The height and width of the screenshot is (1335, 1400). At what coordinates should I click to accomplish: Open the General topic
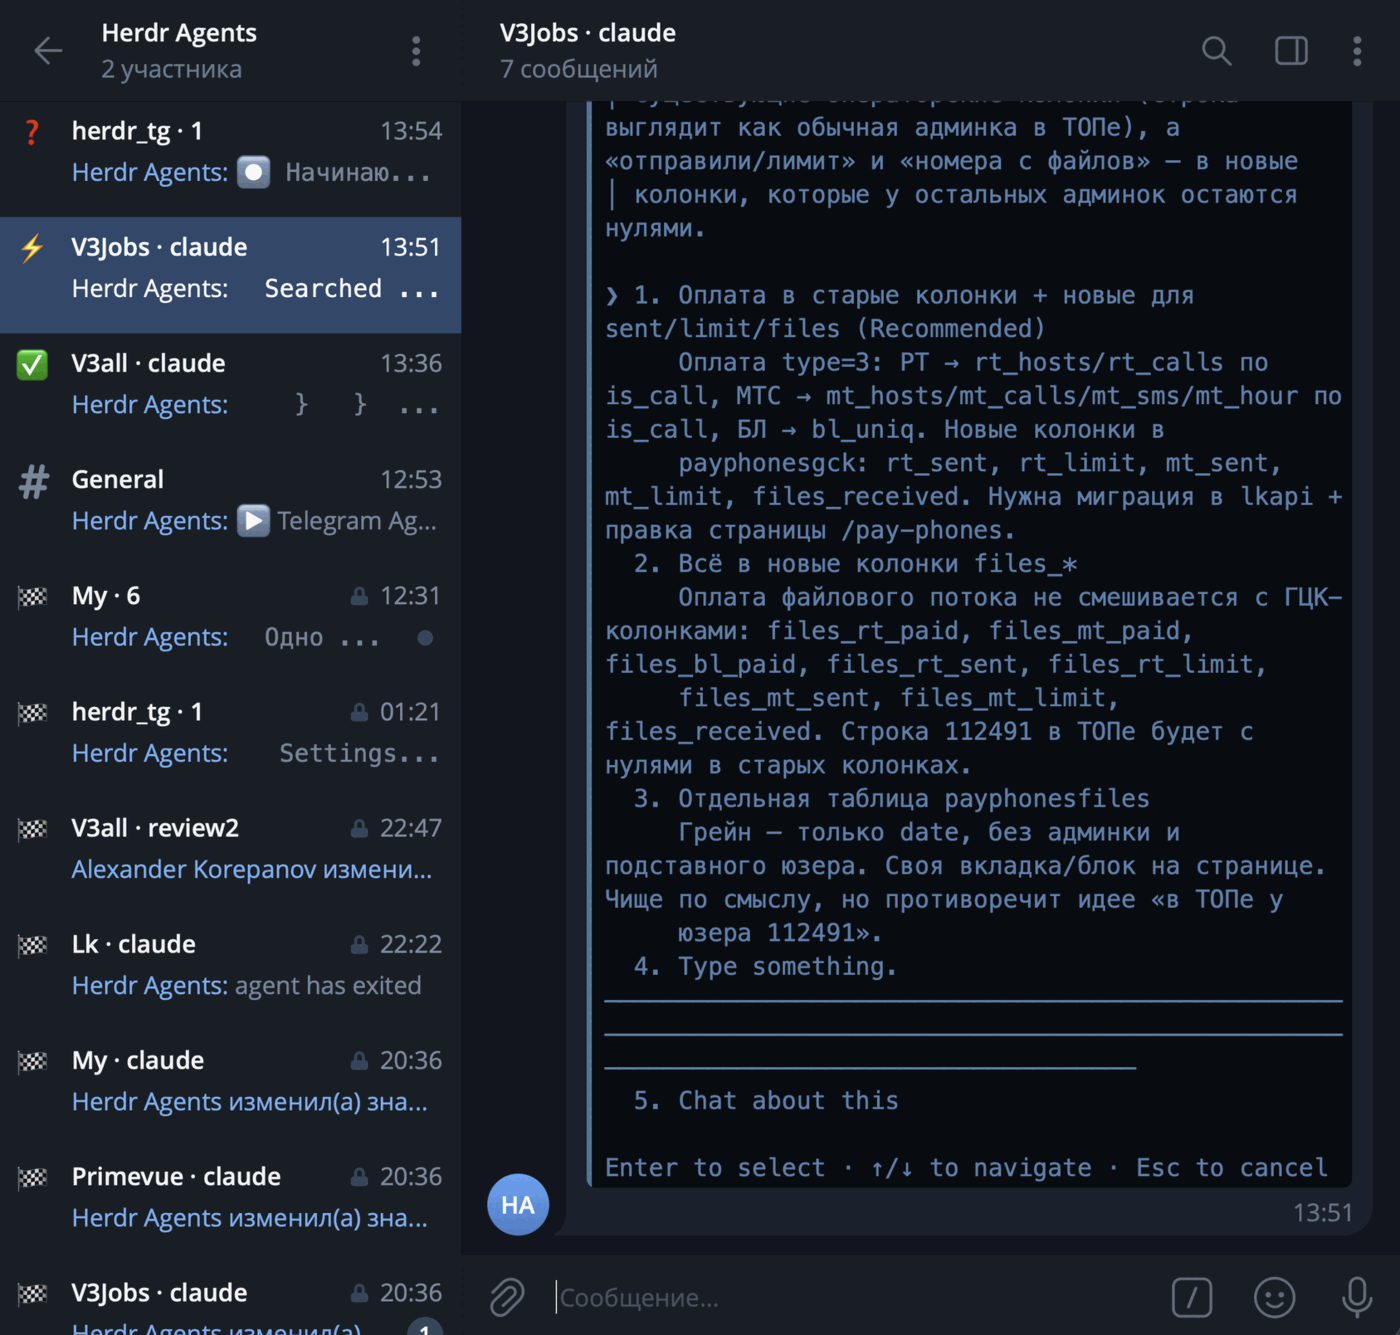[230, 507]
